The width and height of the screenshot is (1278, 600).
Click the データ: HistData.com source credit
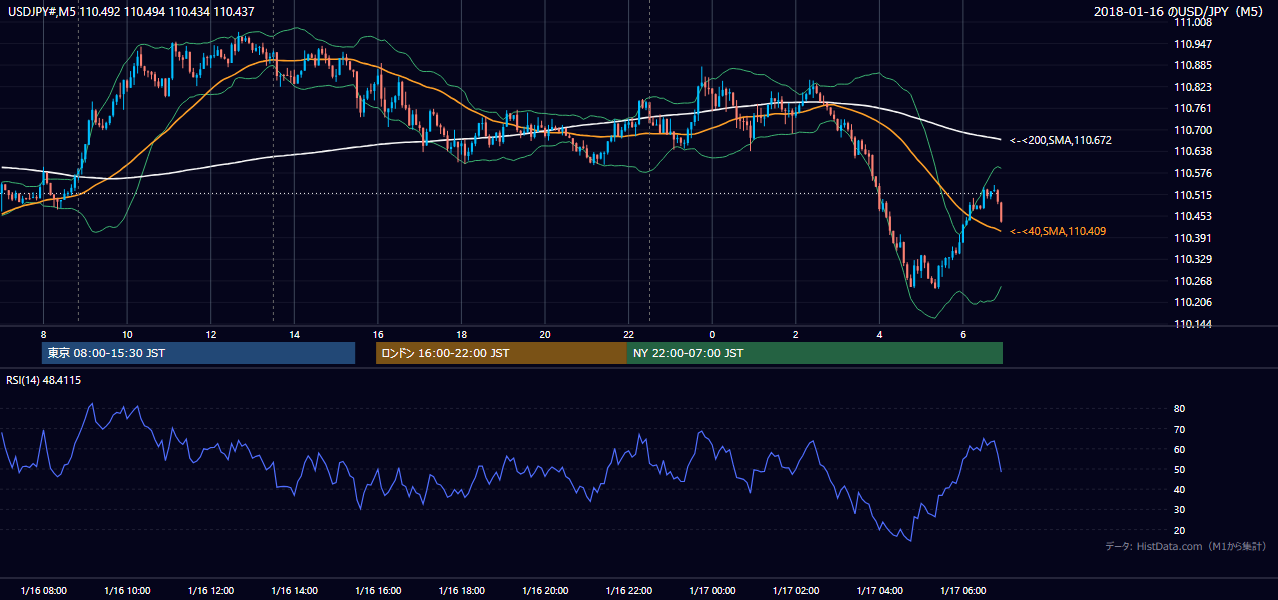1186,546
